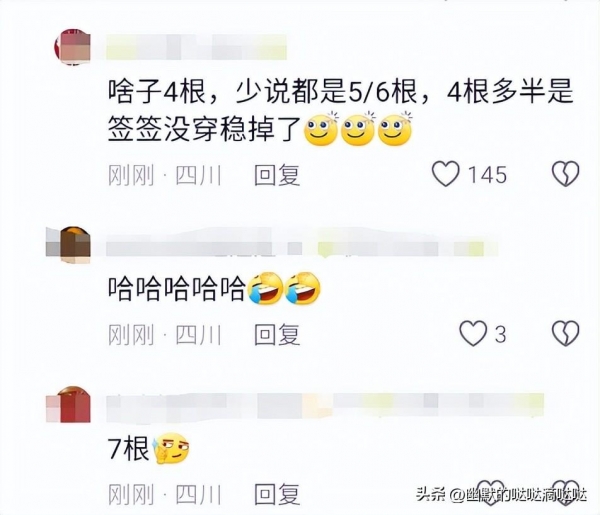This screenshot has width=600, height=515.
Task: Like the 哈哈哈哈哈 comment with 3 likes
Action: tap(473, 334)
